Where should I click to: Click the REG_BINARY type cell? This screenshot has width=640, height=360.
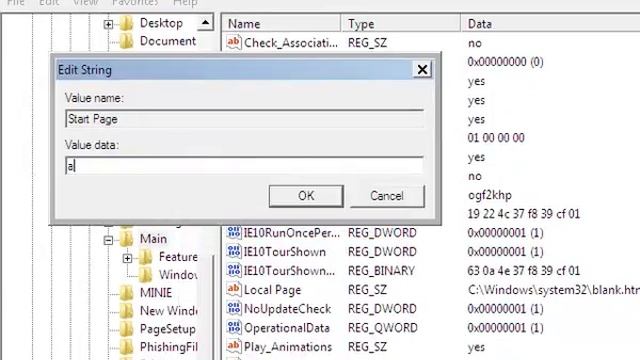pos(381,271)
